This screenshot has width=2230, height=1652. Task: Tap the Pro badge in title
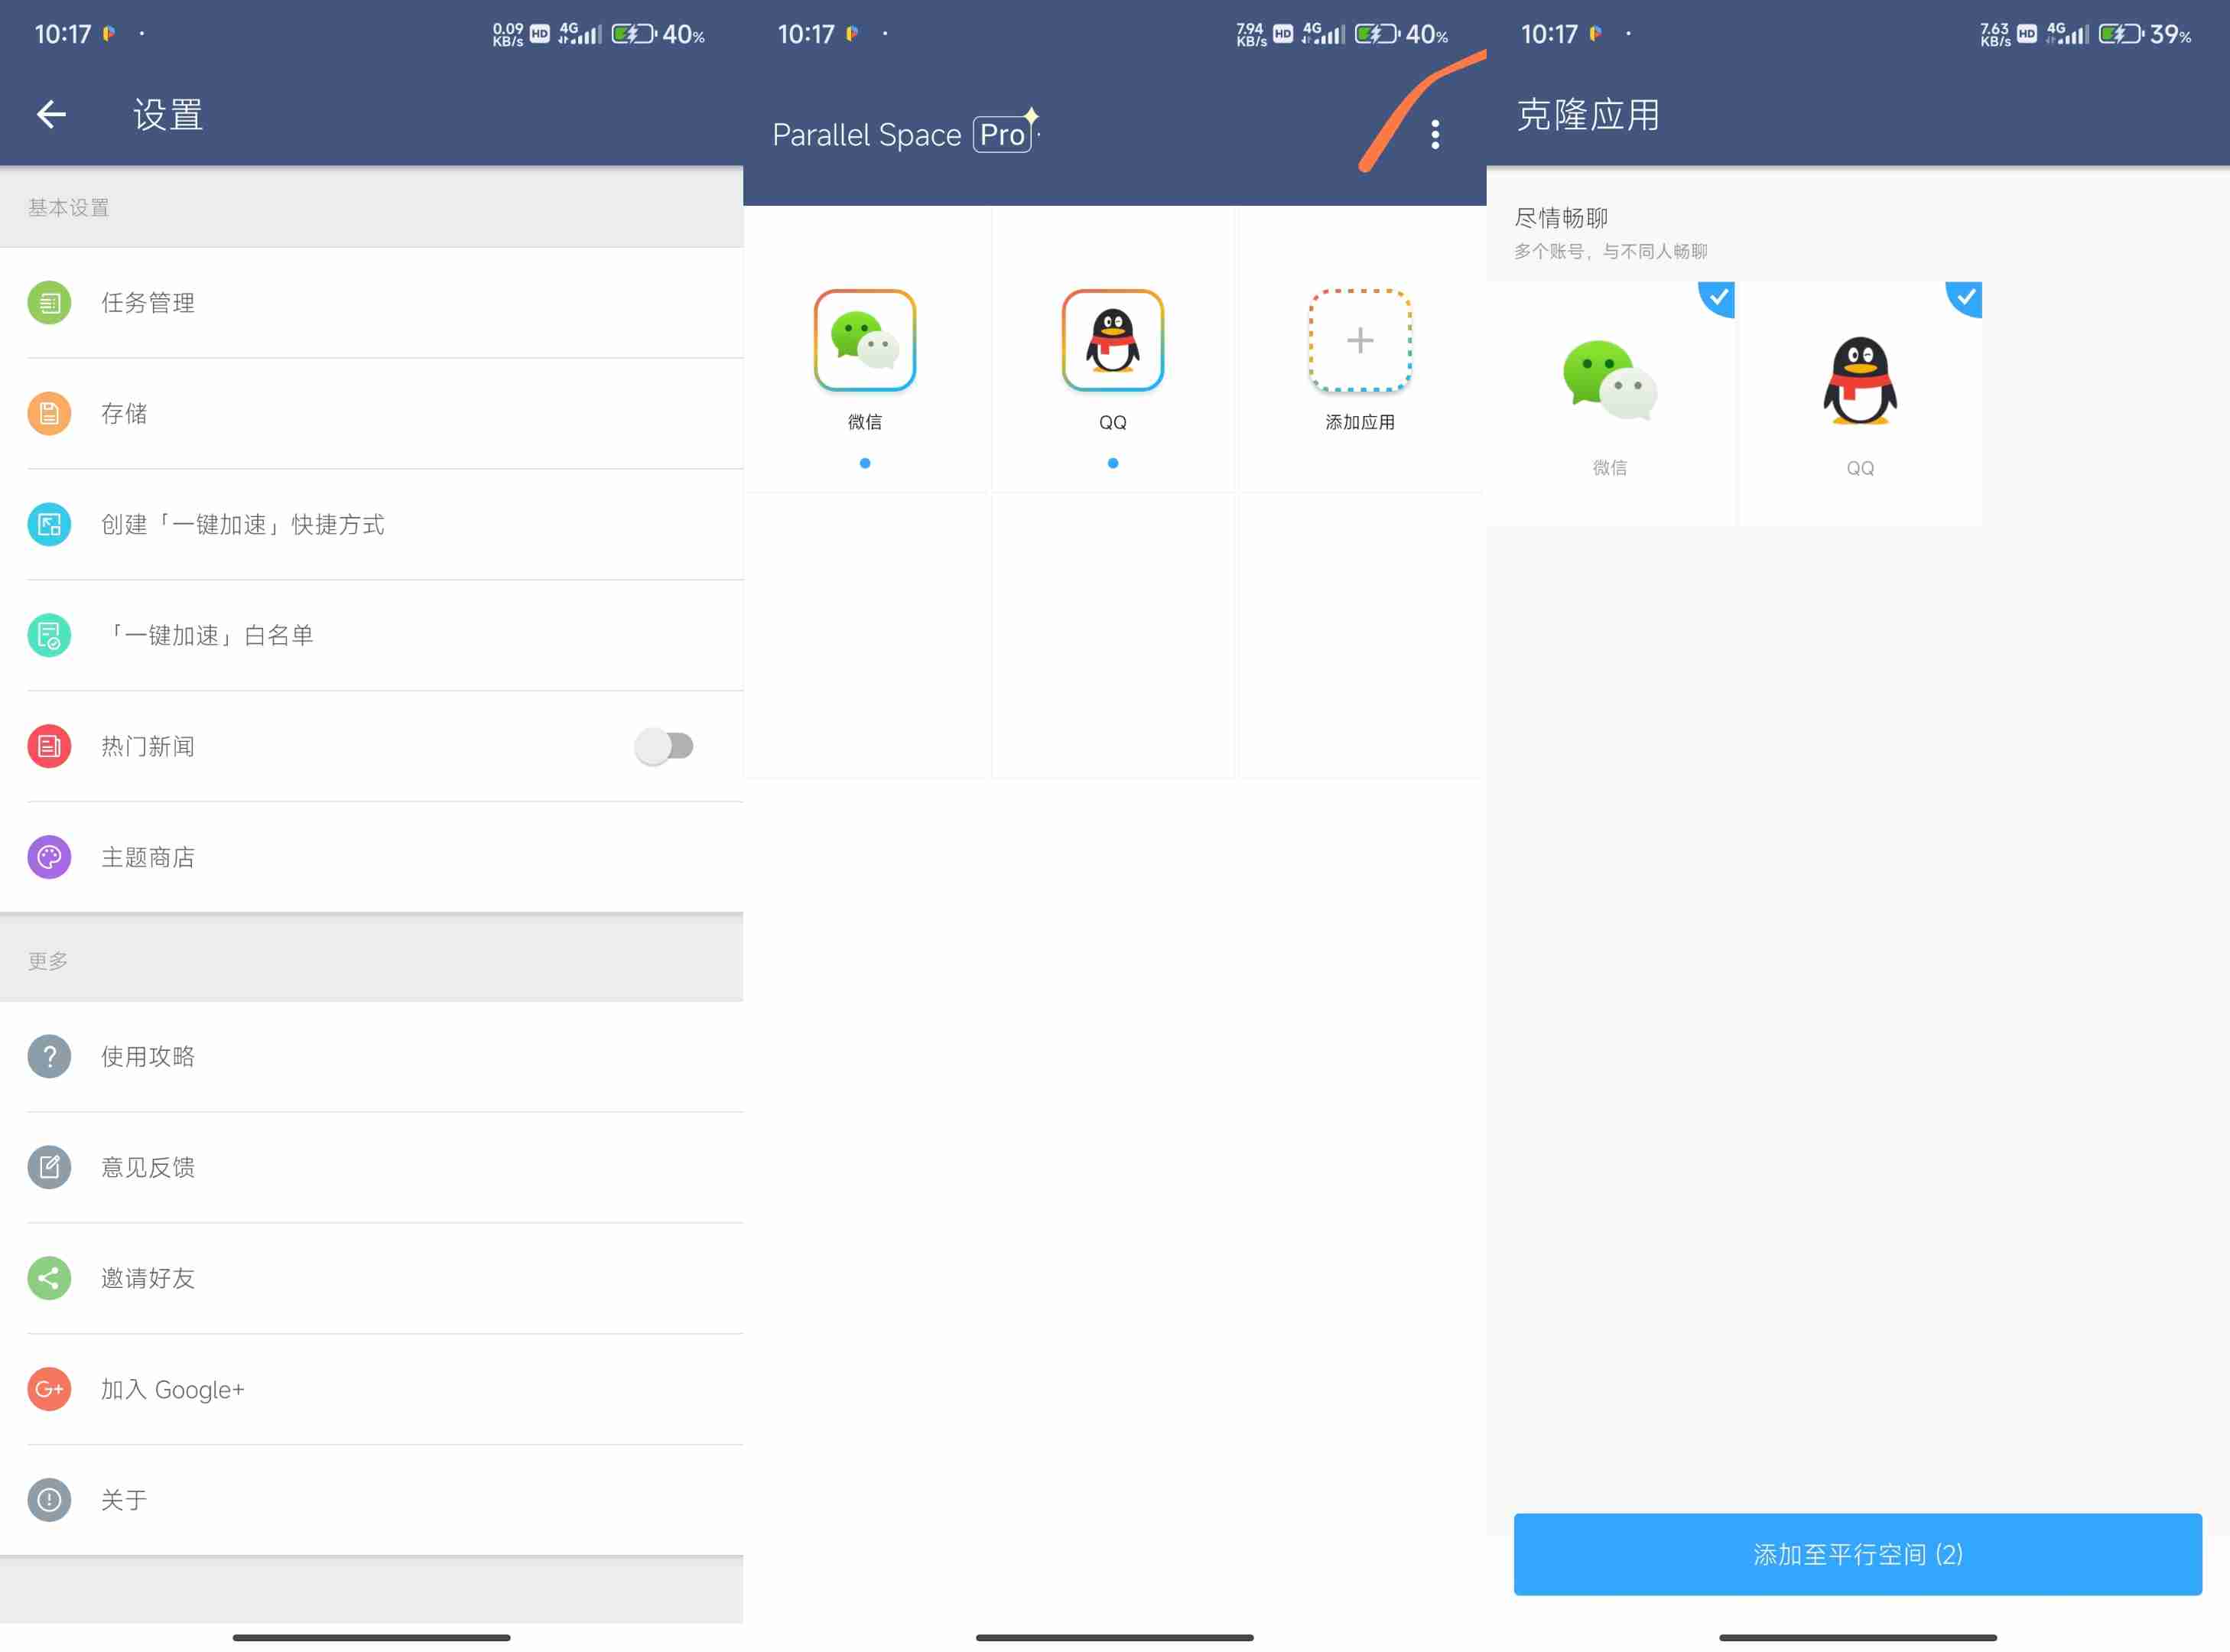[x=1003, y=134]
